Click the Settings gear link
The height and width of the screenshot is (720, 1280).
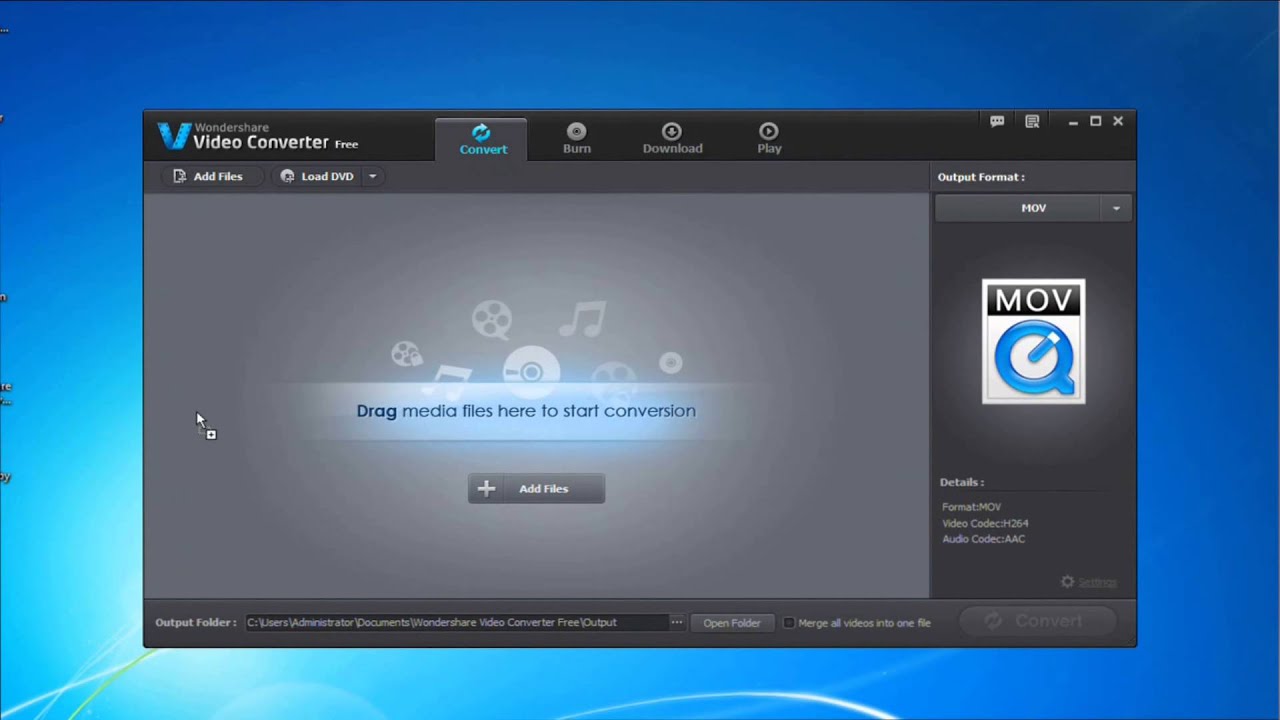click(1088, 582)
